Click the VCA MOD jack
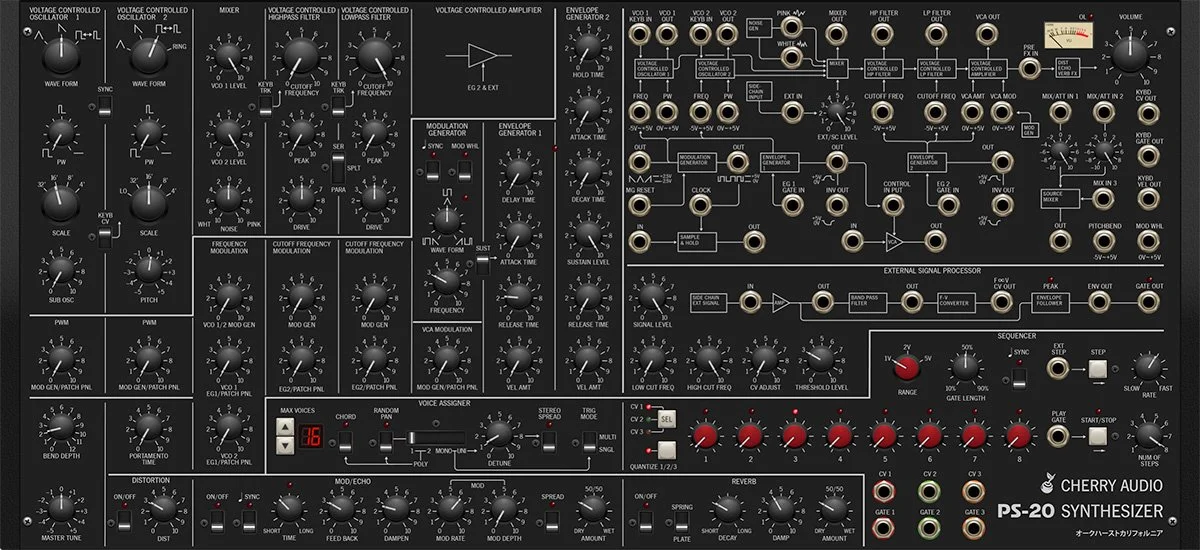This screenshot has height=550, width=1200. point(1001,111)
